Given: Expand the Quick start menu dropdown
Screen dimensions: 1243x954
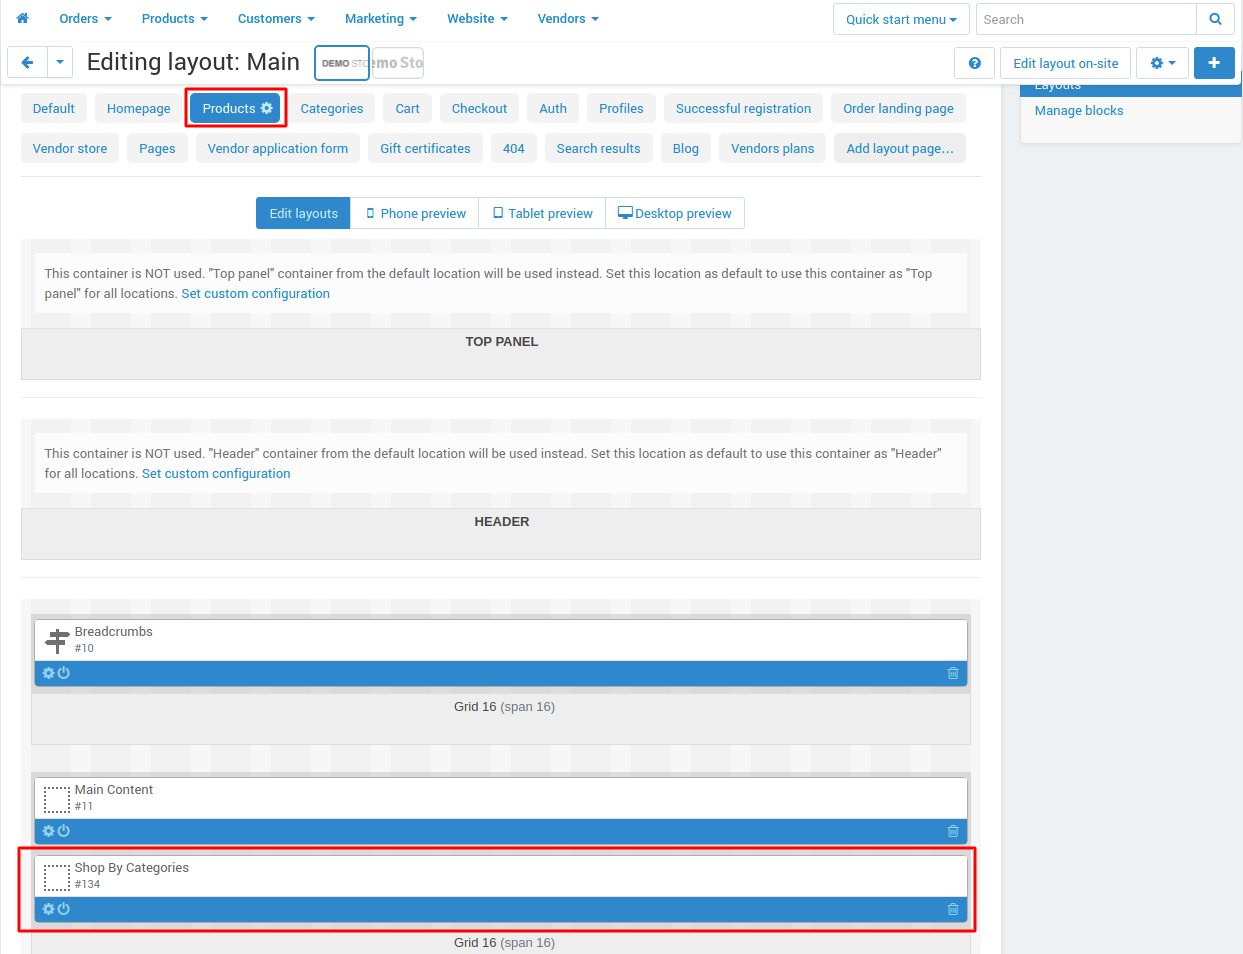Looking at the screenshot, I should tap(901, 19).
